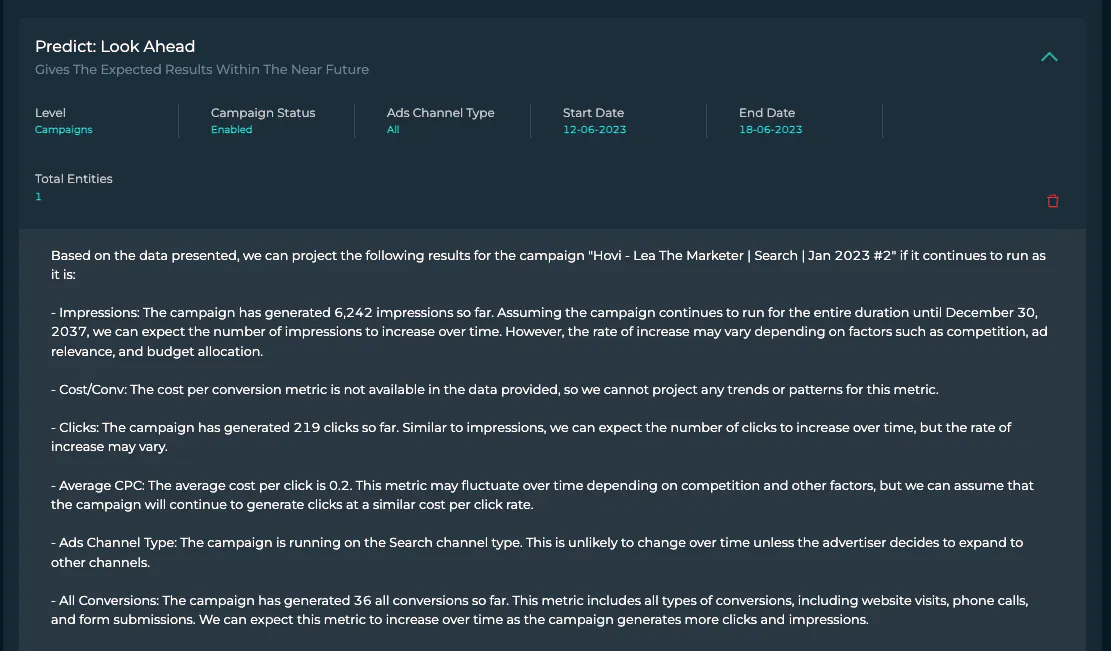Click the subtitle Gives The Expected Results
Image resolution: width=1111 pixels, height=651 pixels.
pyautogui.click(x=202, y=69)
